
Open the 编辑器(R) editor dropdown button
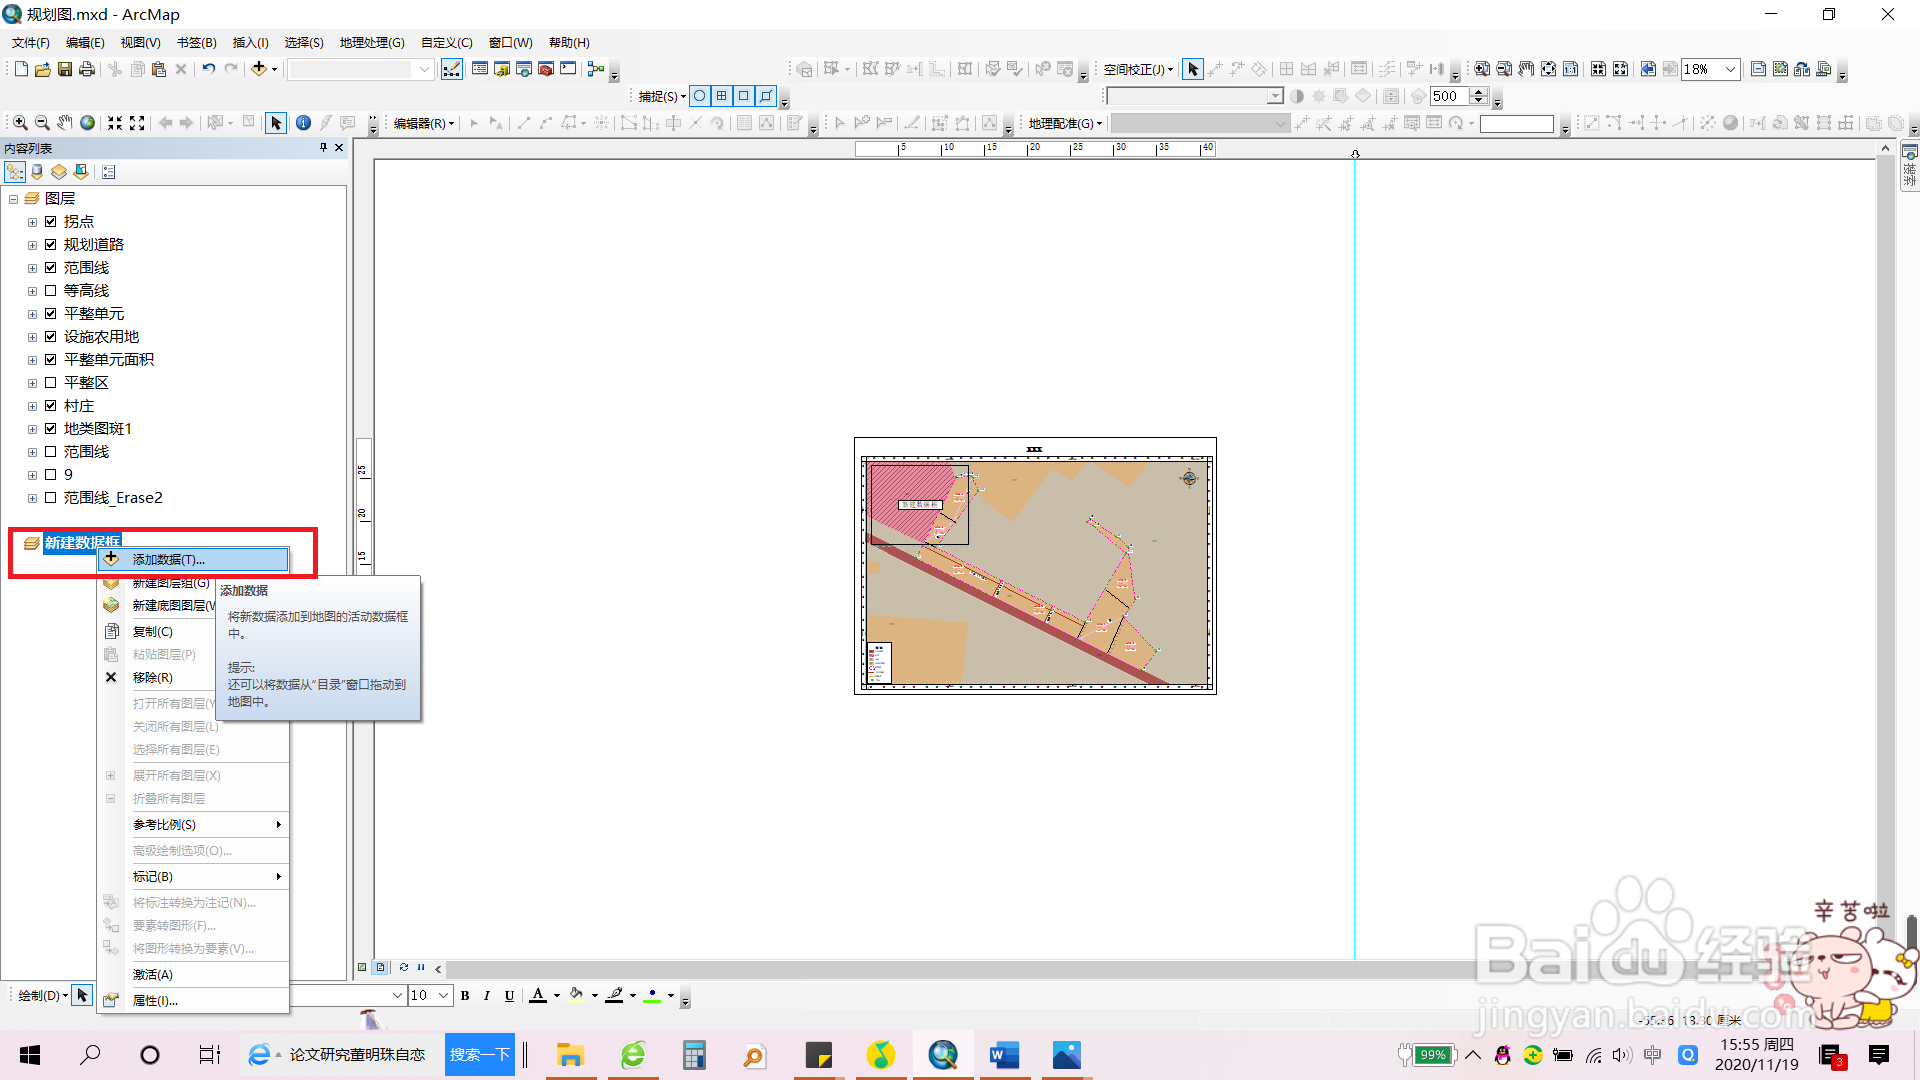coord(424,123)
